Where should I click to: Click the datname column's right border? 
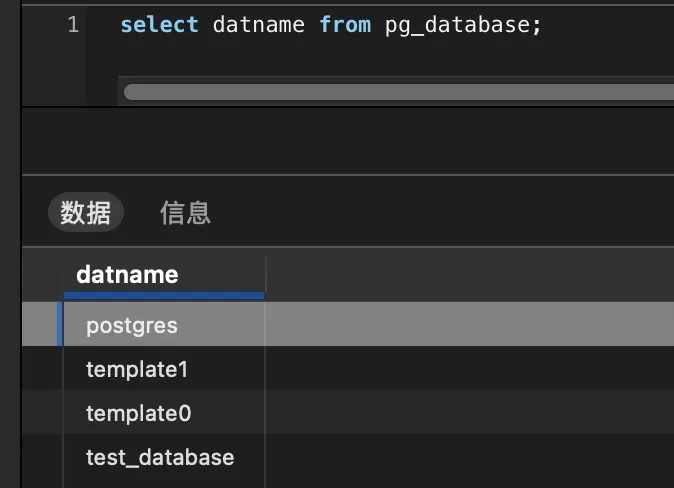(x=265, y=274)
